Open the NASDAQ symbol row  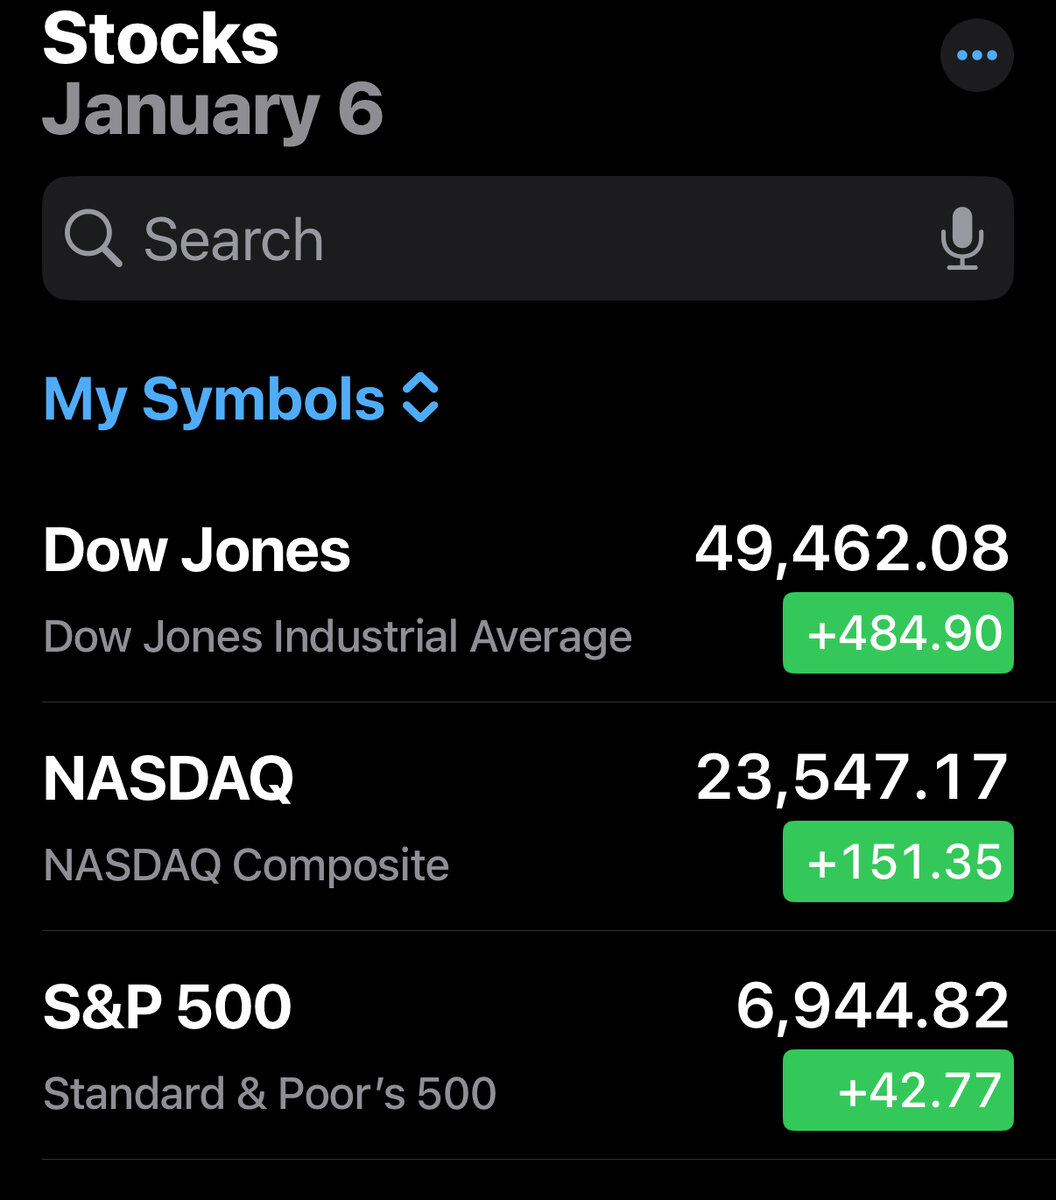(169, 780)
